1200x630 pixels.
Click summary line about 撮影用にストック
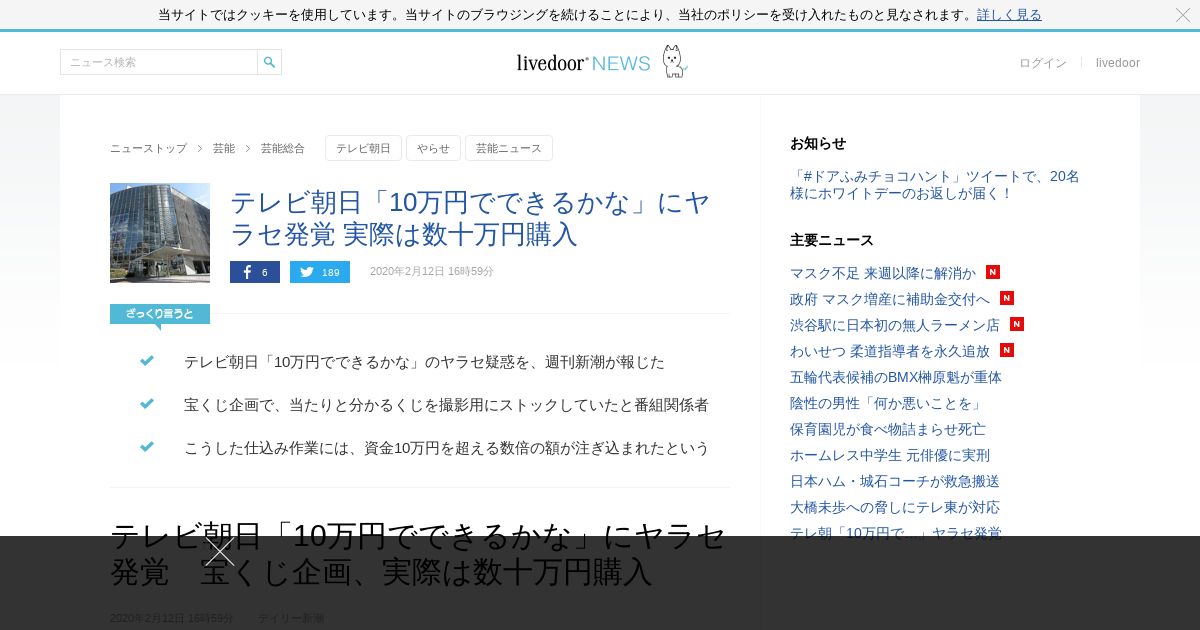446,405
